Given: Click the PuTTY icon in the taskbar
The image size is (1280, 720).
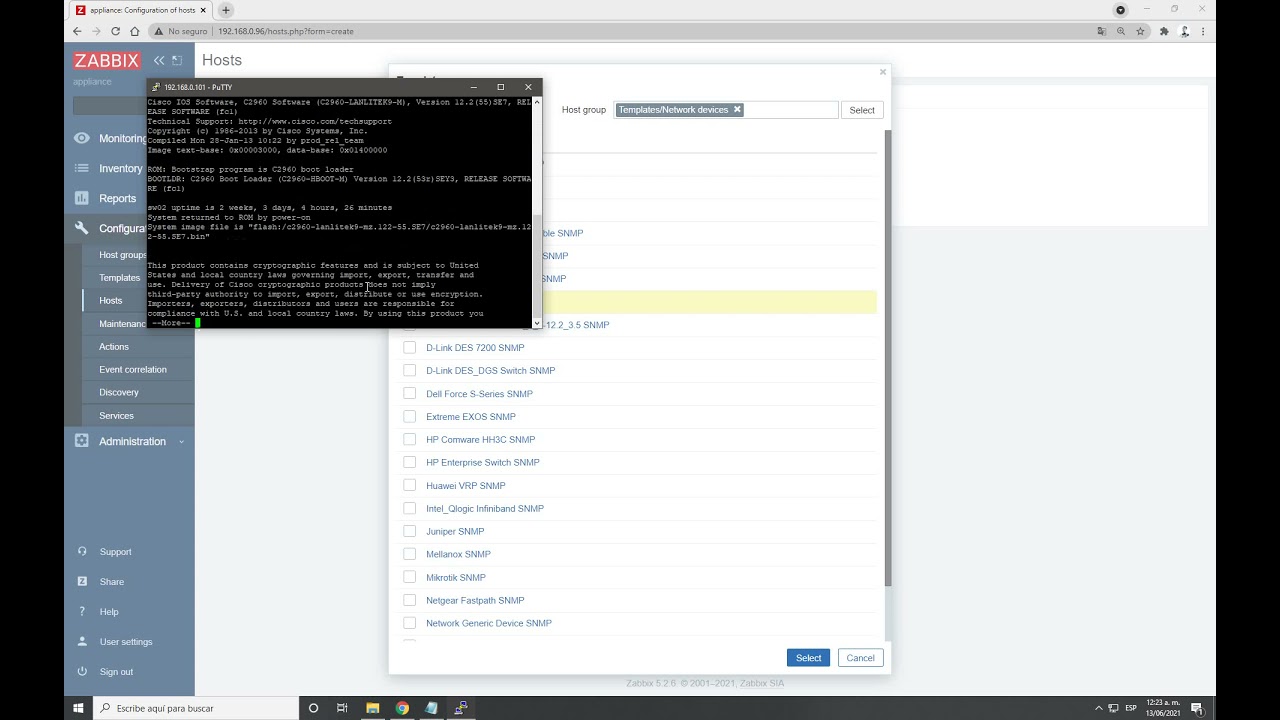Looking at the screenshot, I should [x=461, y=708].
